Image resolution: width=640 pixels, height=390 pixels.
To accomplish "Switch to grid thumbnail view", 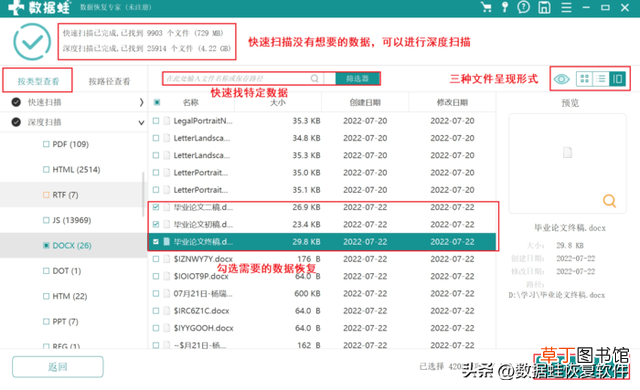I will 584,78.
